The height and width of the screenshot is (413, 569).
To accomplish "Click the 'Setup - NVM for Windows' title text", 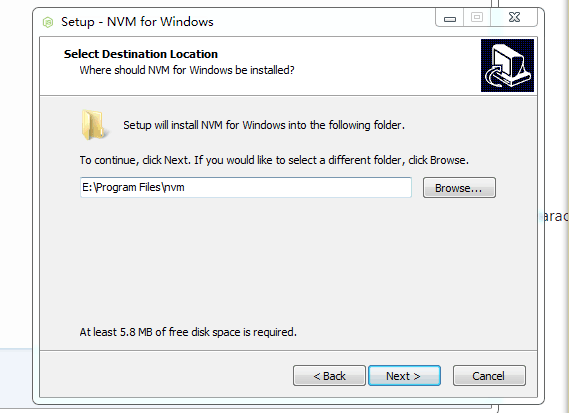I will click(137, 22).
